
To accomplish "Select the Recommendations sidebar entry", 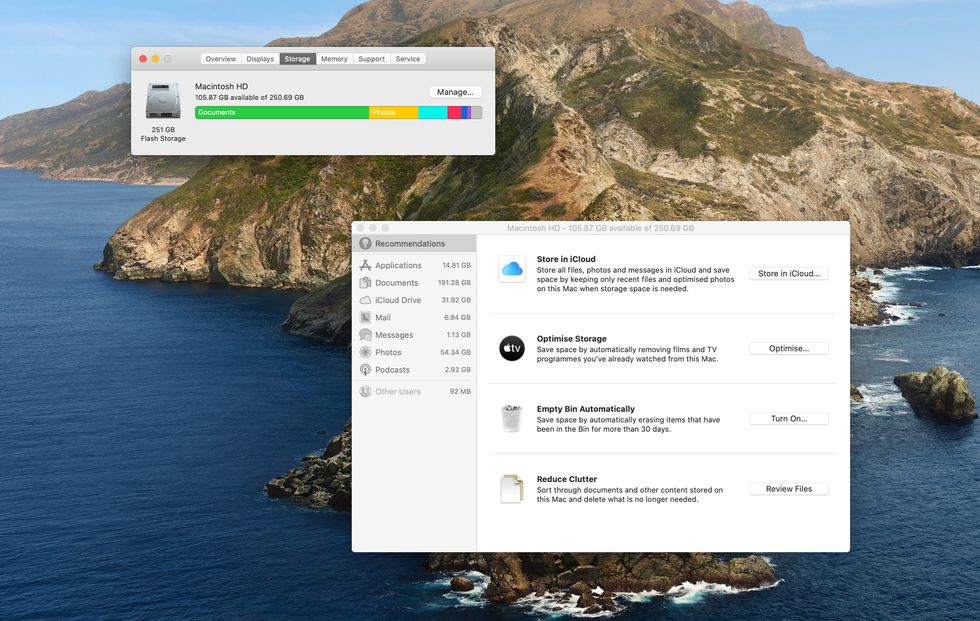I will pos(410,243).
